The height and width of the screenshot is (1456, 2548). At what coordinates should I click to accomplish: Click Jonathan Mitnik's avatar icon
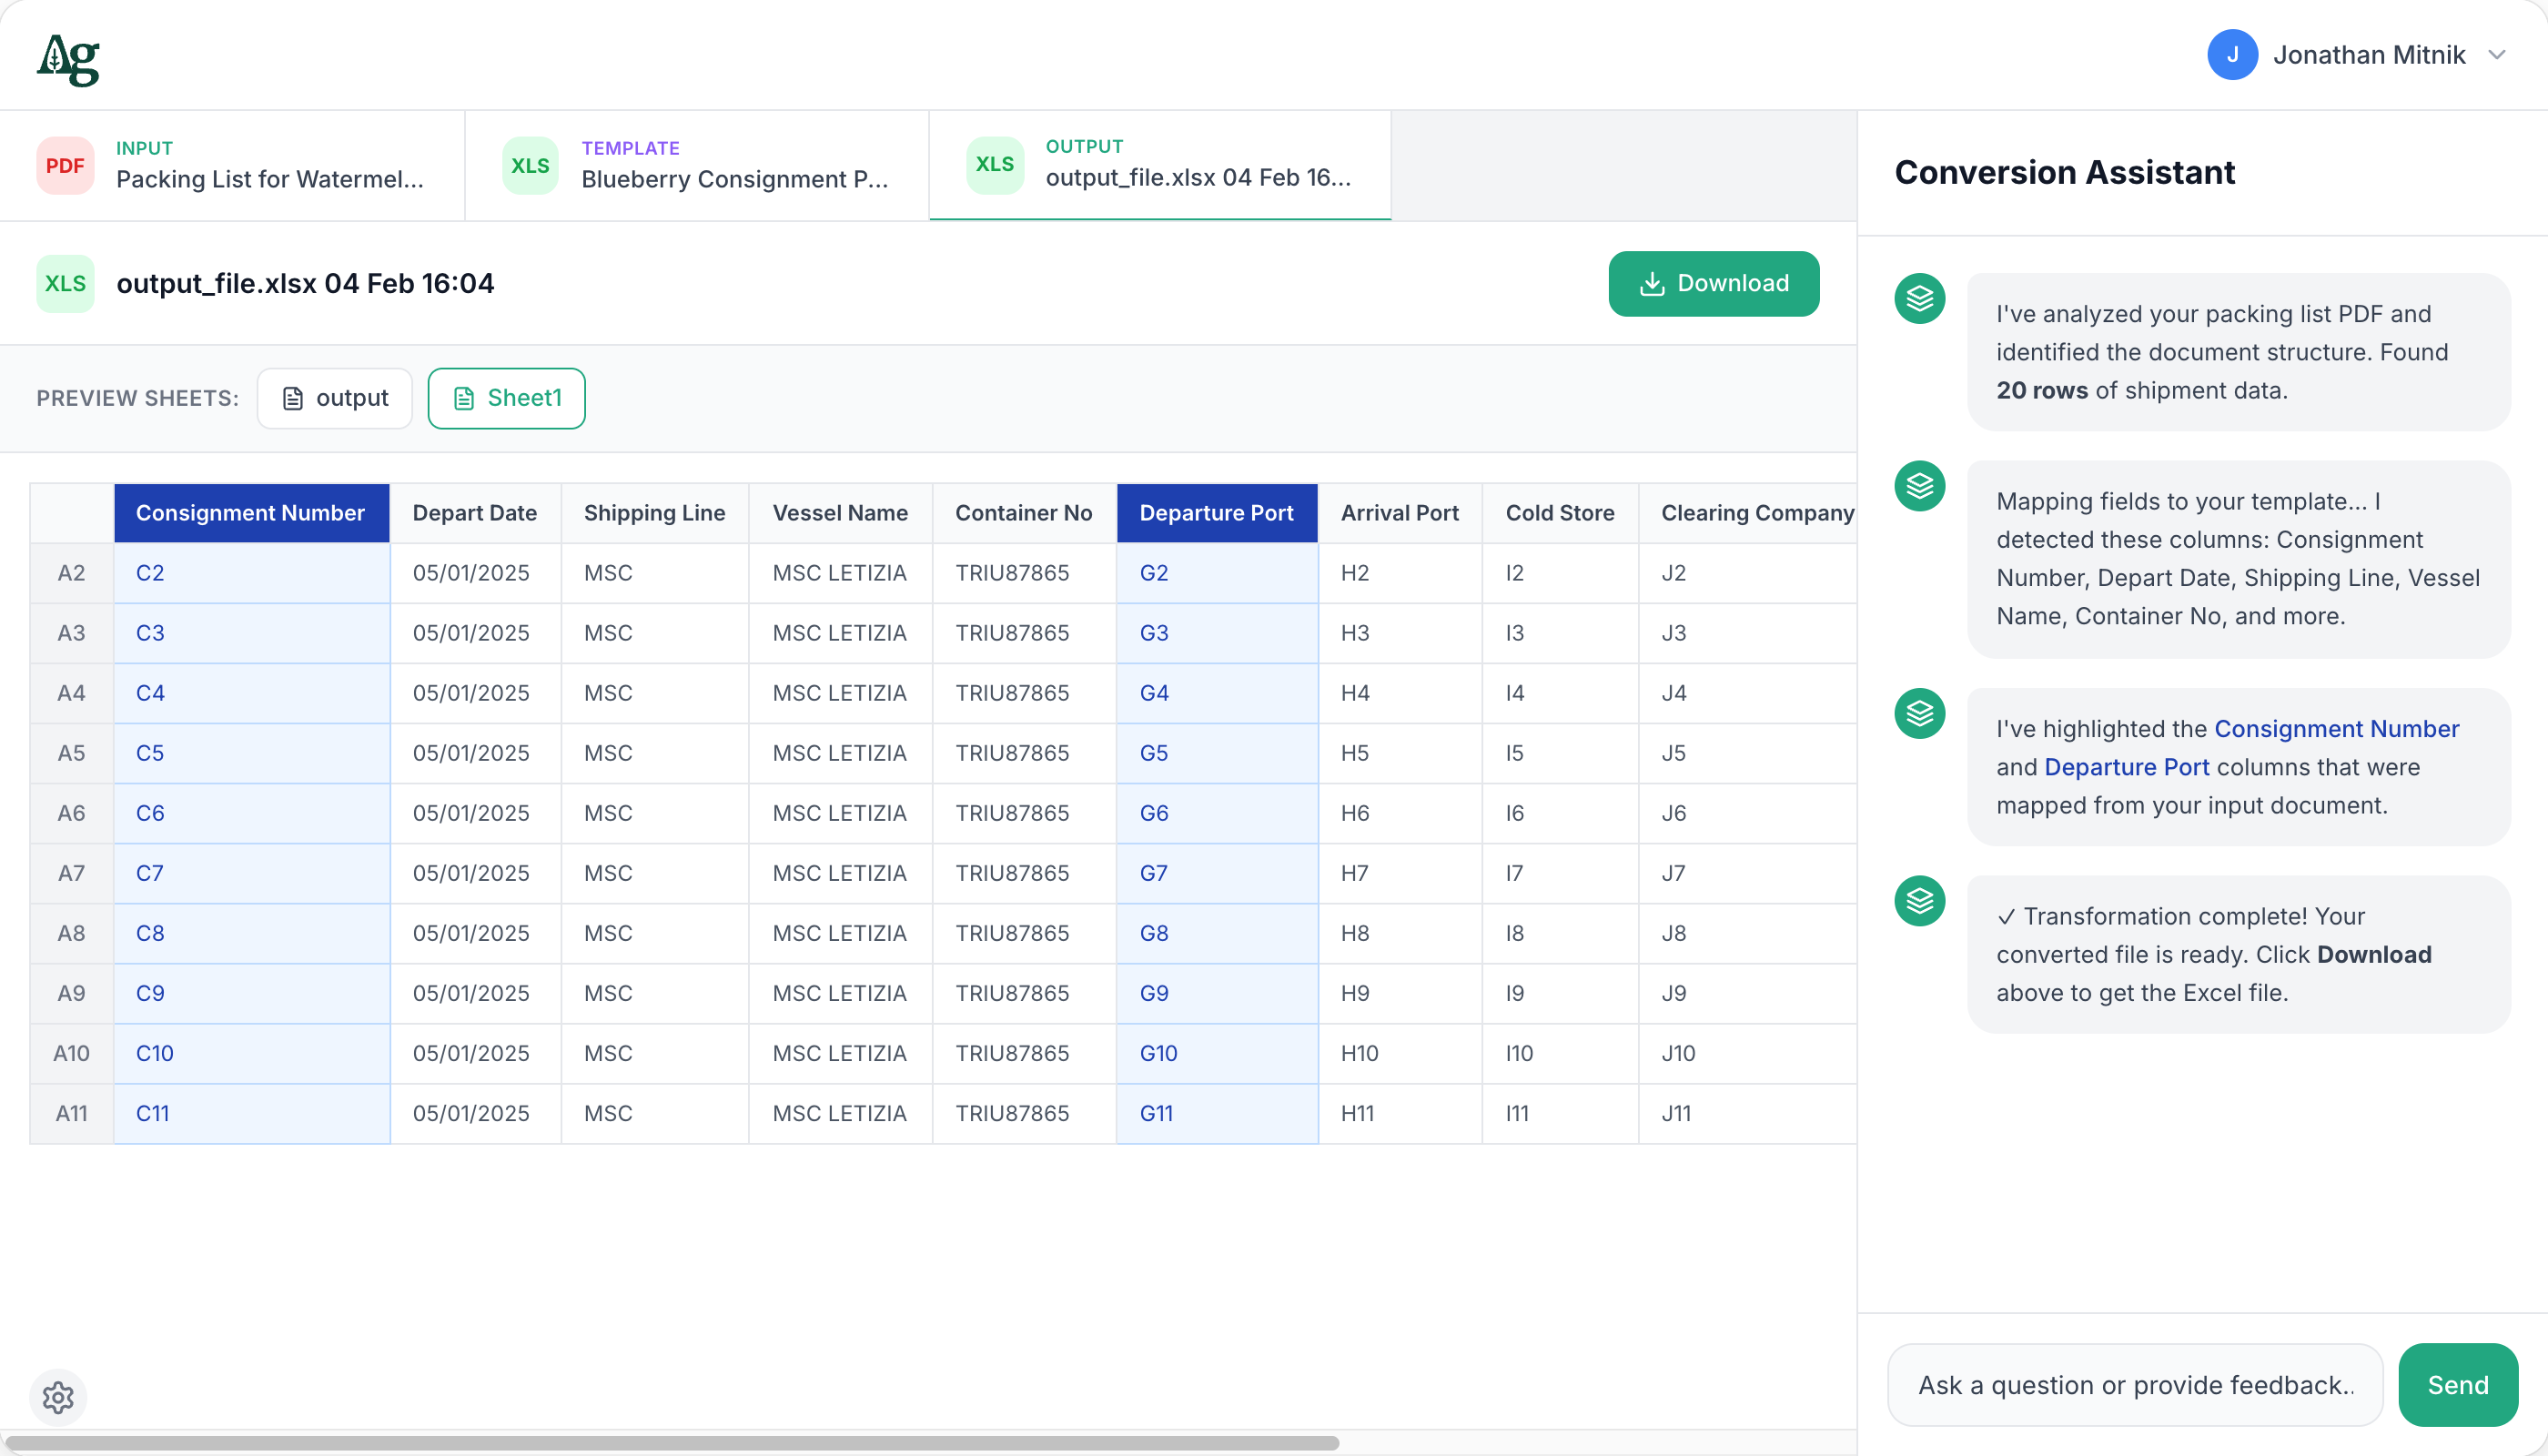click(2232, 55)
